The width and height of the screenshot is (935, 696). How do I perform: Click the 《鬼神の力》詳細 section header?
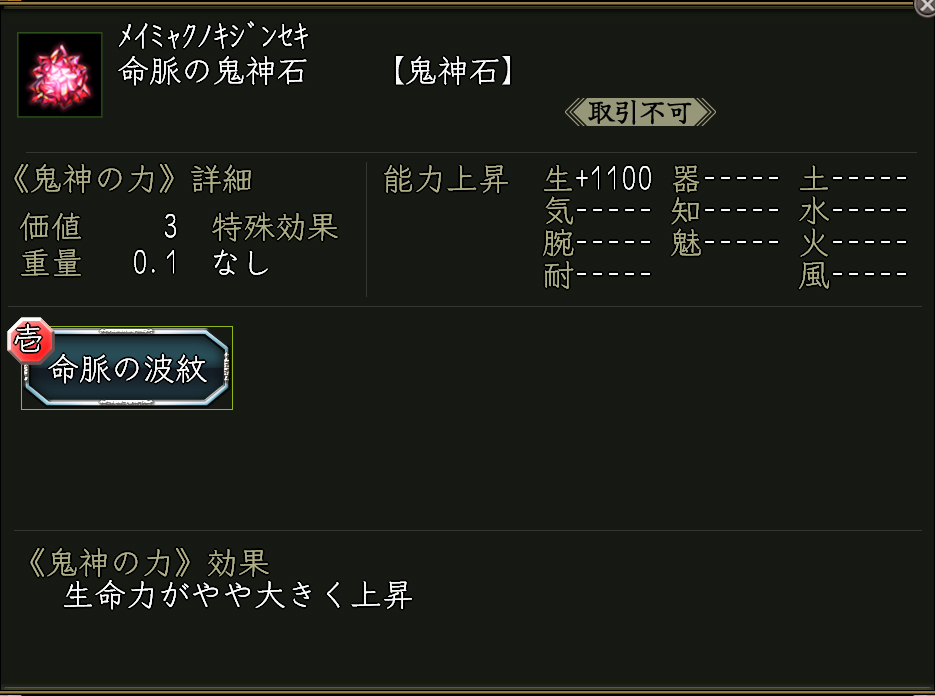pyautogui.click(x=130, y=180)
